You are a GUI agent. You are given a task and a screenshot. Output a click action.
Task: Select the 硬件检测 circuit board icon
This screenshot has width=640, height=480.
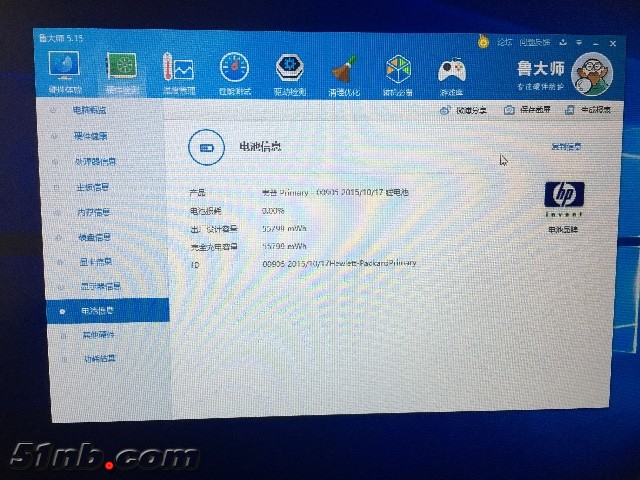point(121,67)
